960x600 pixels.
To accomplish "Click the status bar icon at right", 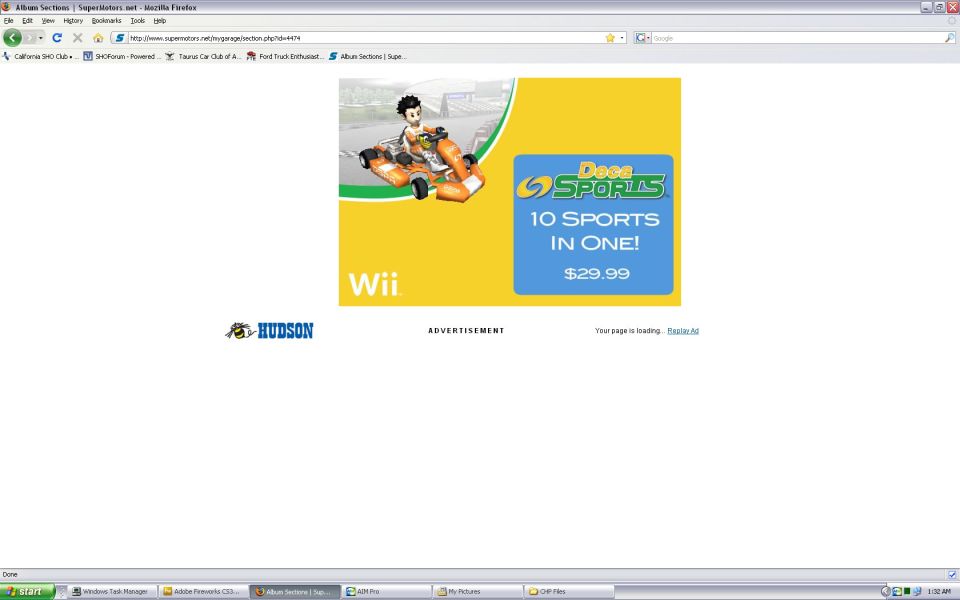I will click(951, 575).
